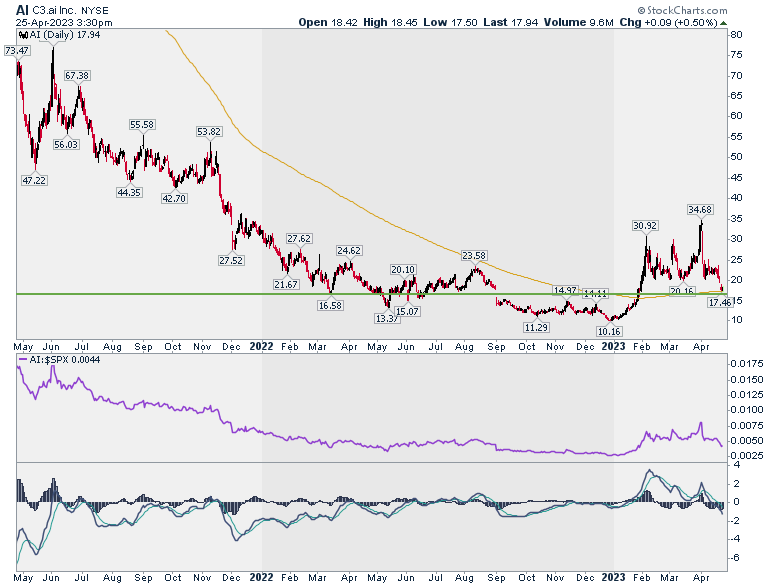Screen dimensions: 780x586
Task: Click the 2022 label on the price chart axis
Action: point(261,346)
